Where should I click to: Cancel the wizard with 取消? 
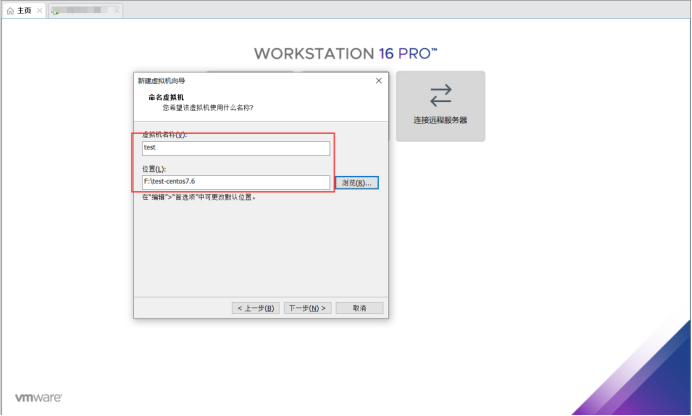[x=359, y=308]
